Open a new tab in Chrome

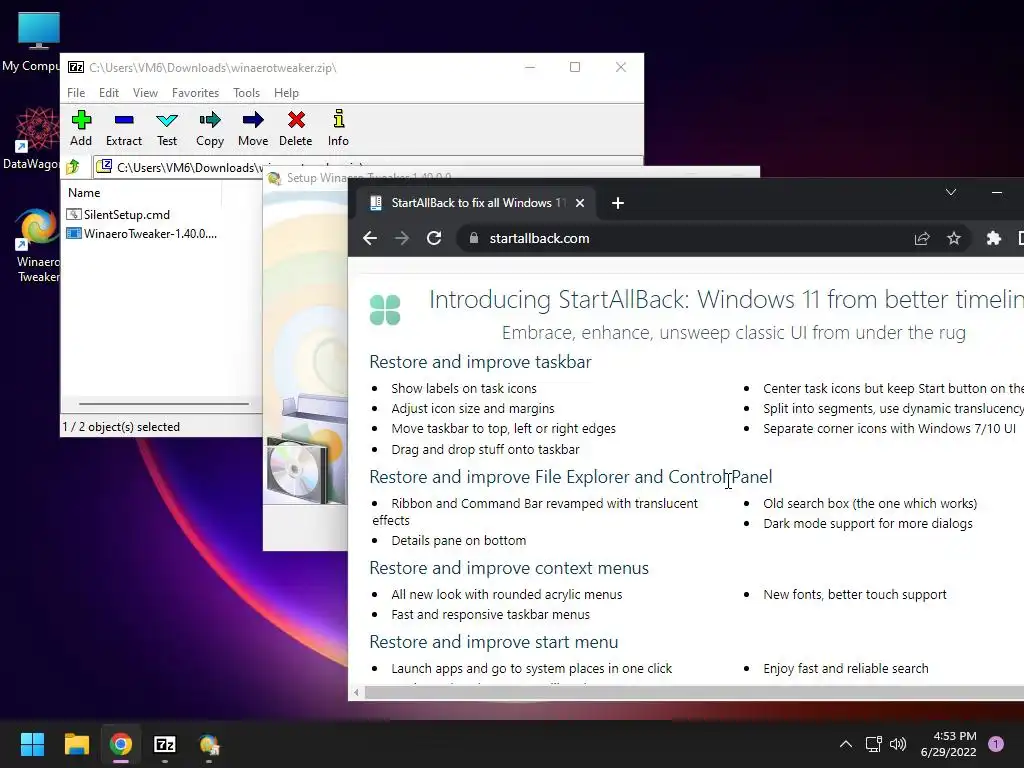coord(618,203)
